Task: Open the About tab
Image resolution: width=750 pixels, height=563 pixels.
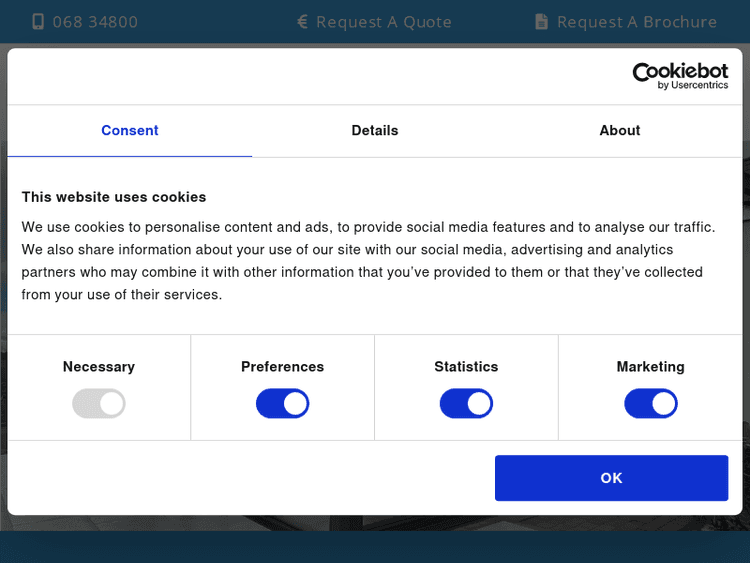Action: [x=620, y=130]
